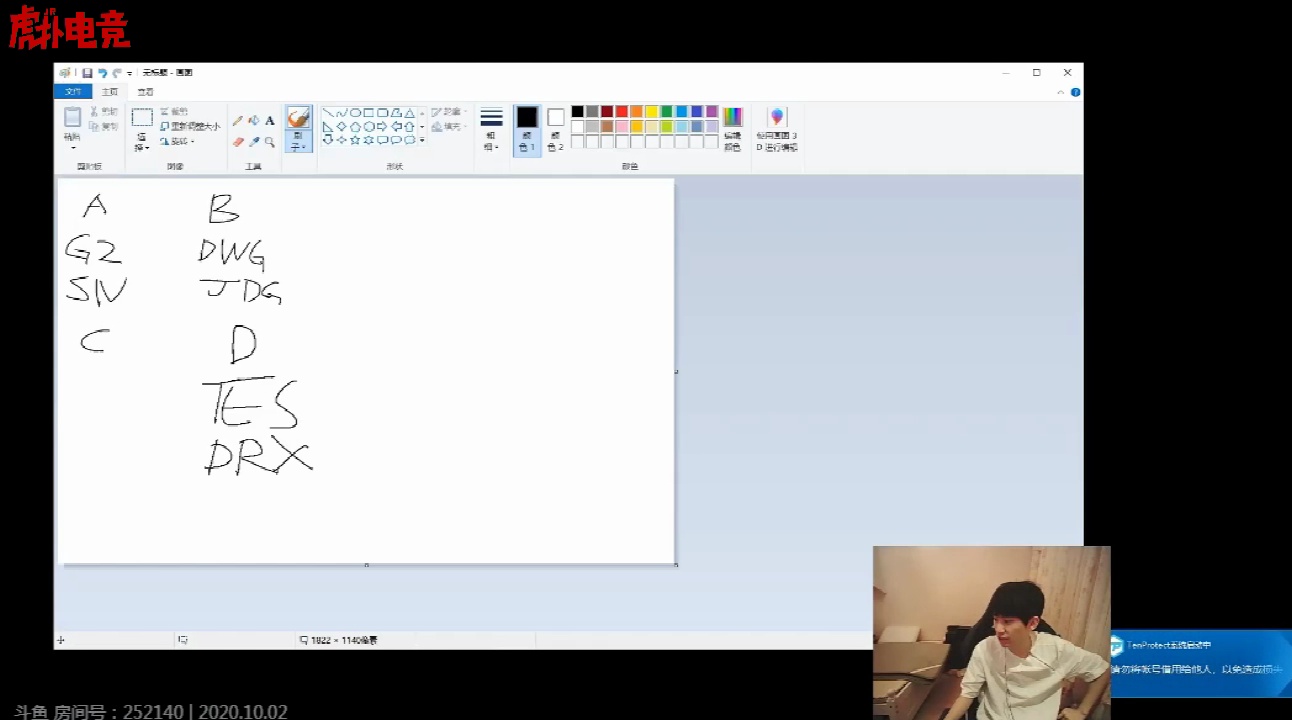Select Color 1 foreground box

click(x=527, y=129)
